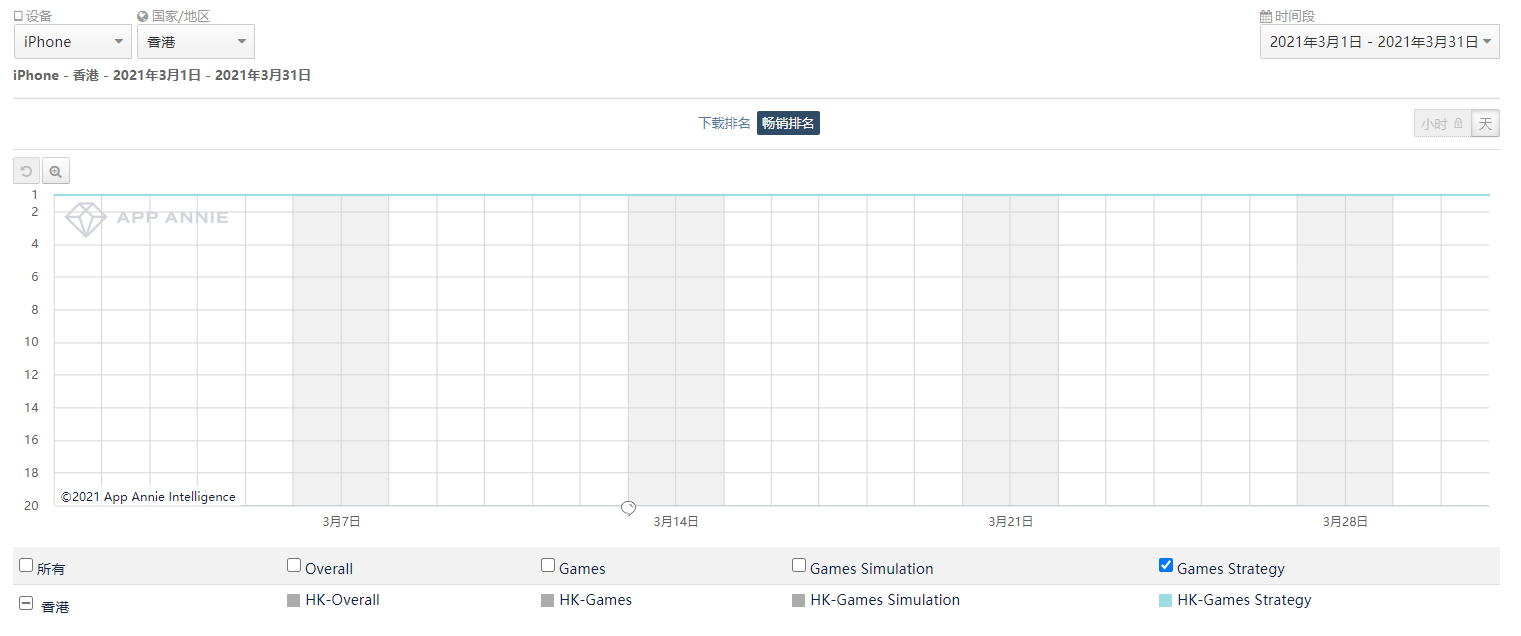
Task: Click the chart reset undo icon
Action: click(x=26, y=171)
